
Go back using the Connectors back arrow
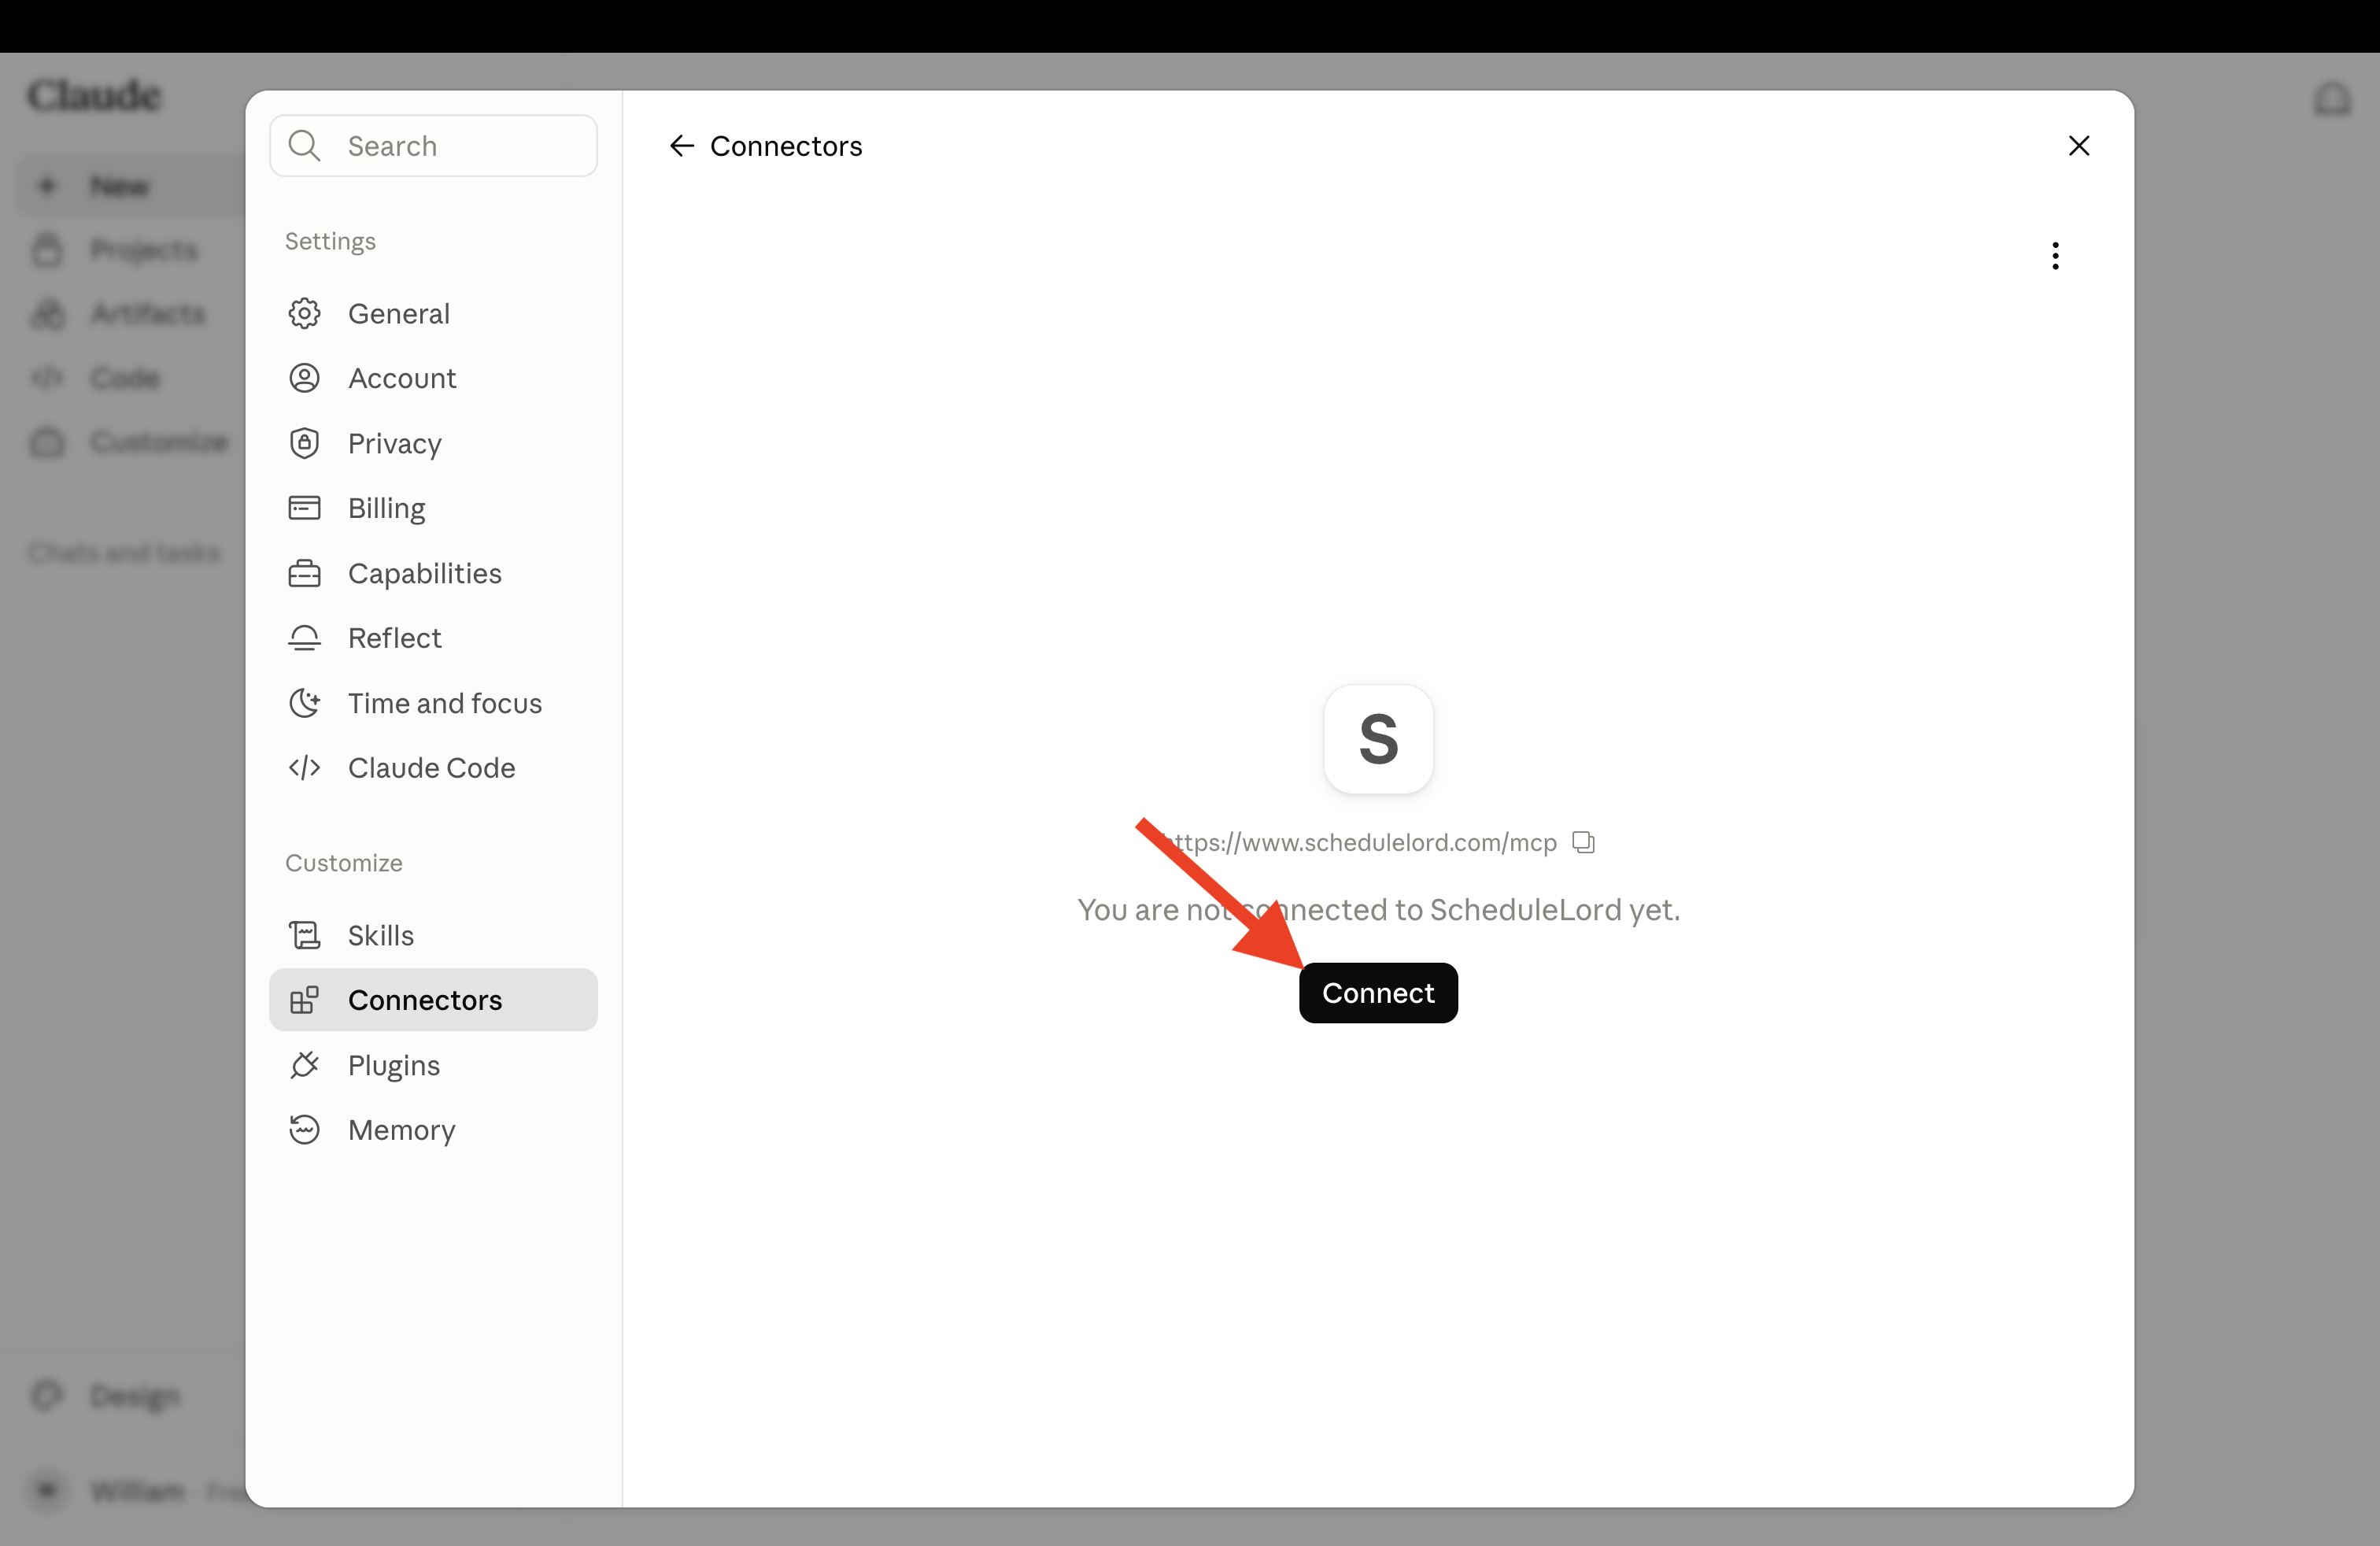click(682, 146)
